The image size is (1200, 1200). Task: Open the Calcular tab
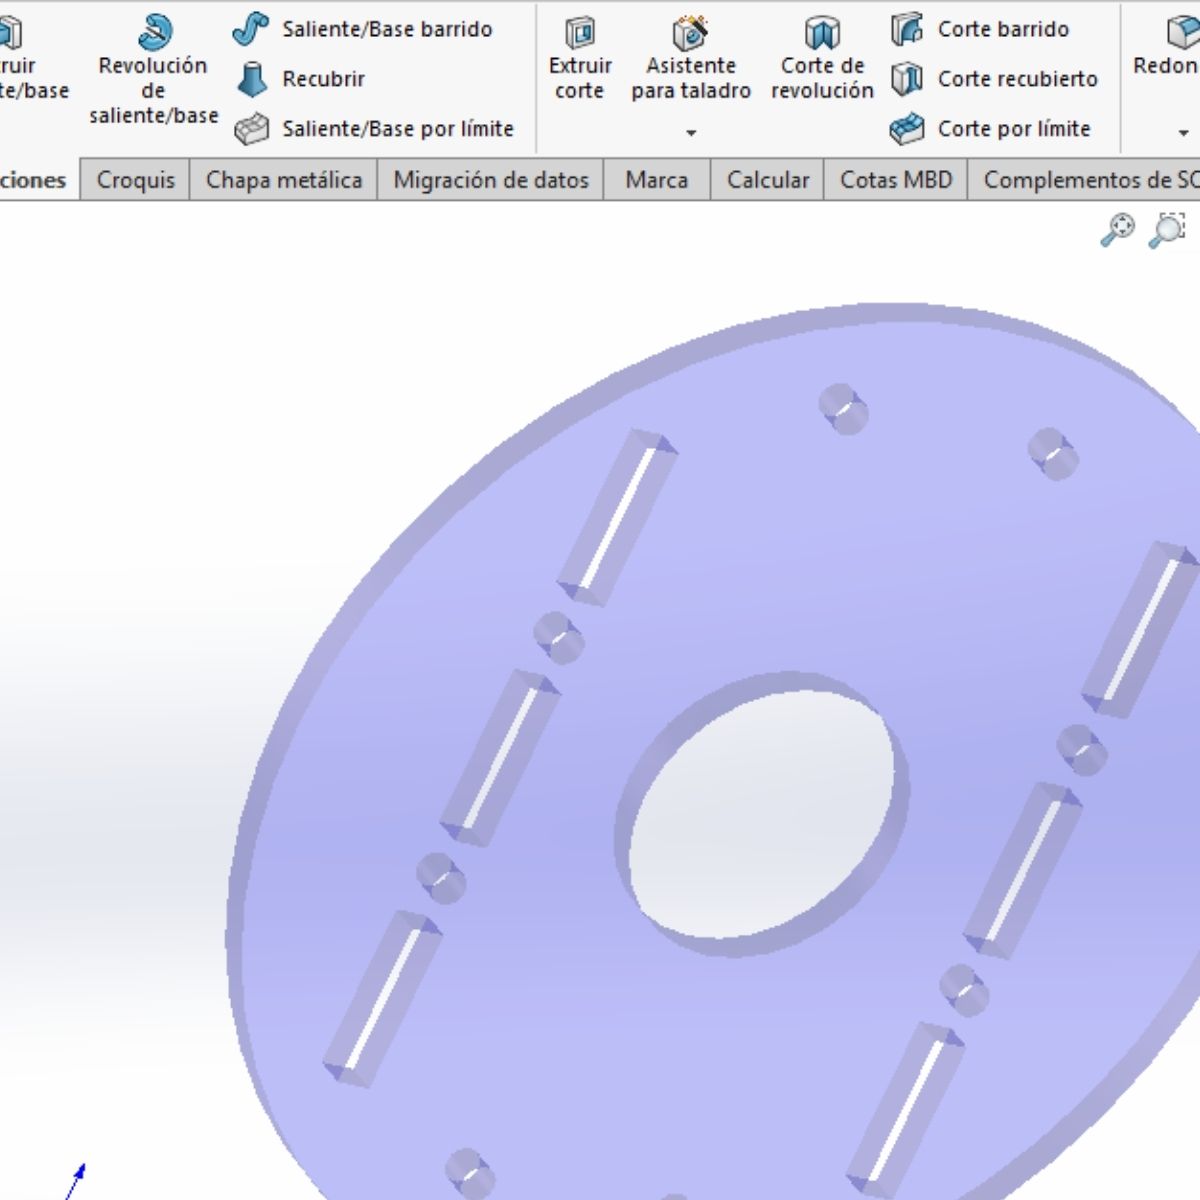(x=767, y=180)
